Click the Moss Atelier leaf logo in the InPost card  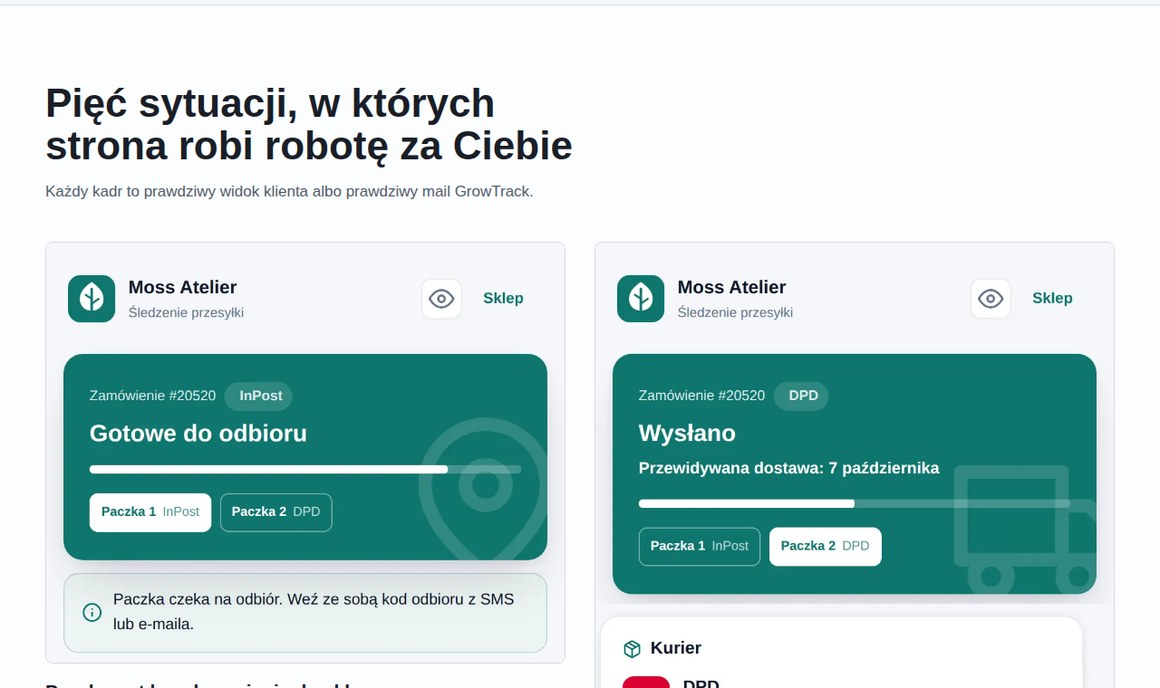point(92,299)
